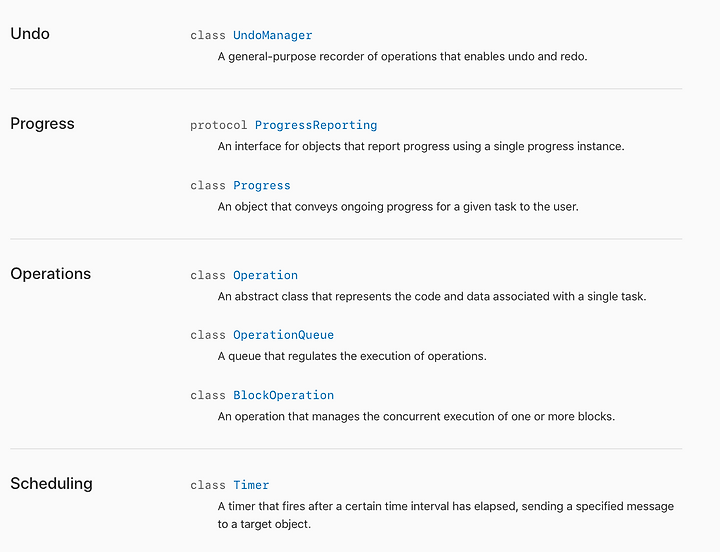720x552 pixels.
Task: Select the Scheduling section heading
Action: (x=51, y=484)
